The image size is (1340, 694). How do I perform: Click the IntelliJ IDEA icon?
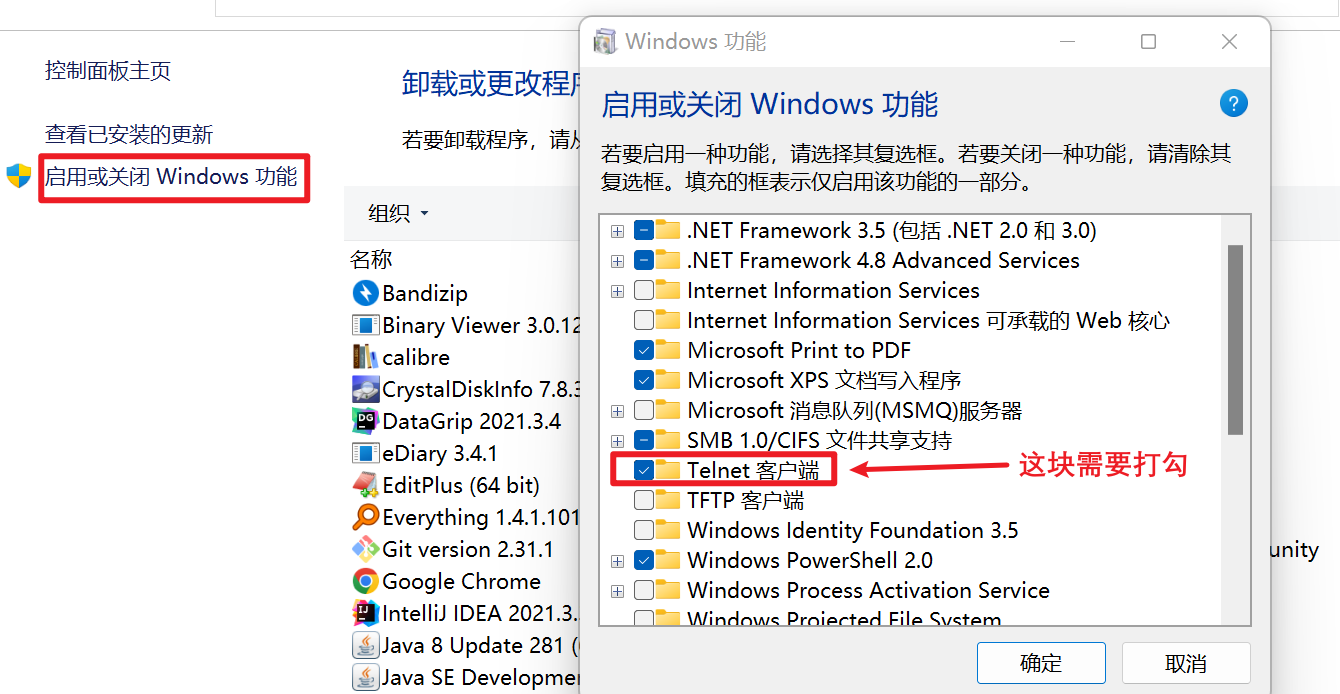[x=365, y=613]
